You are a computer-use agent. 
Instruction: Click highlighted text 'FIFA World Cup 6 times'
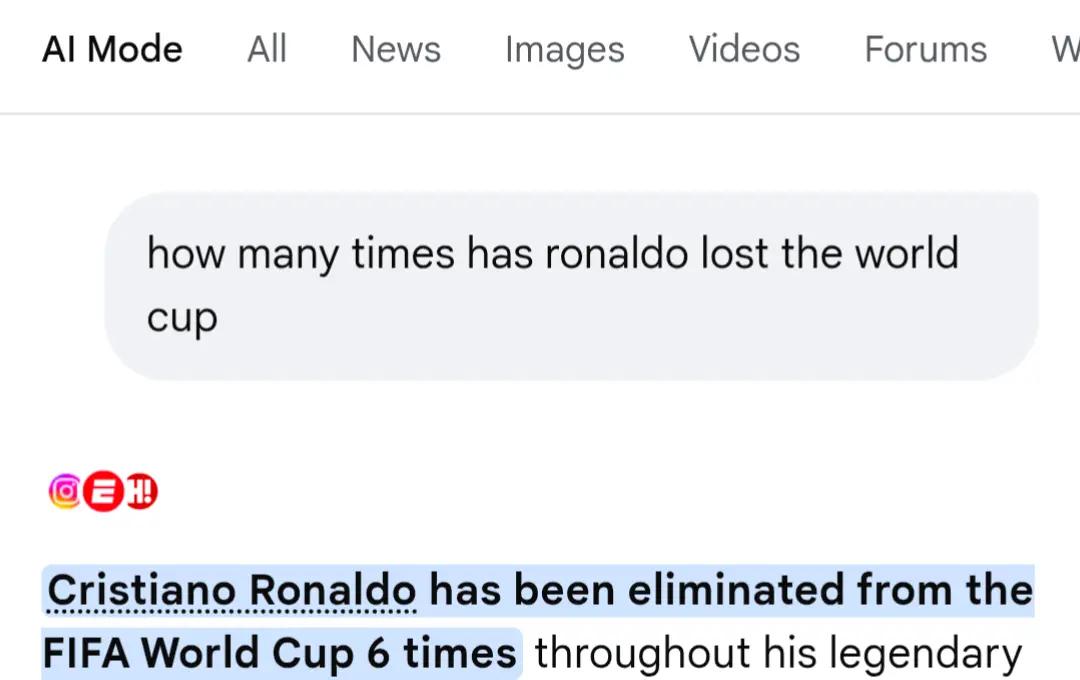(280, 652)
